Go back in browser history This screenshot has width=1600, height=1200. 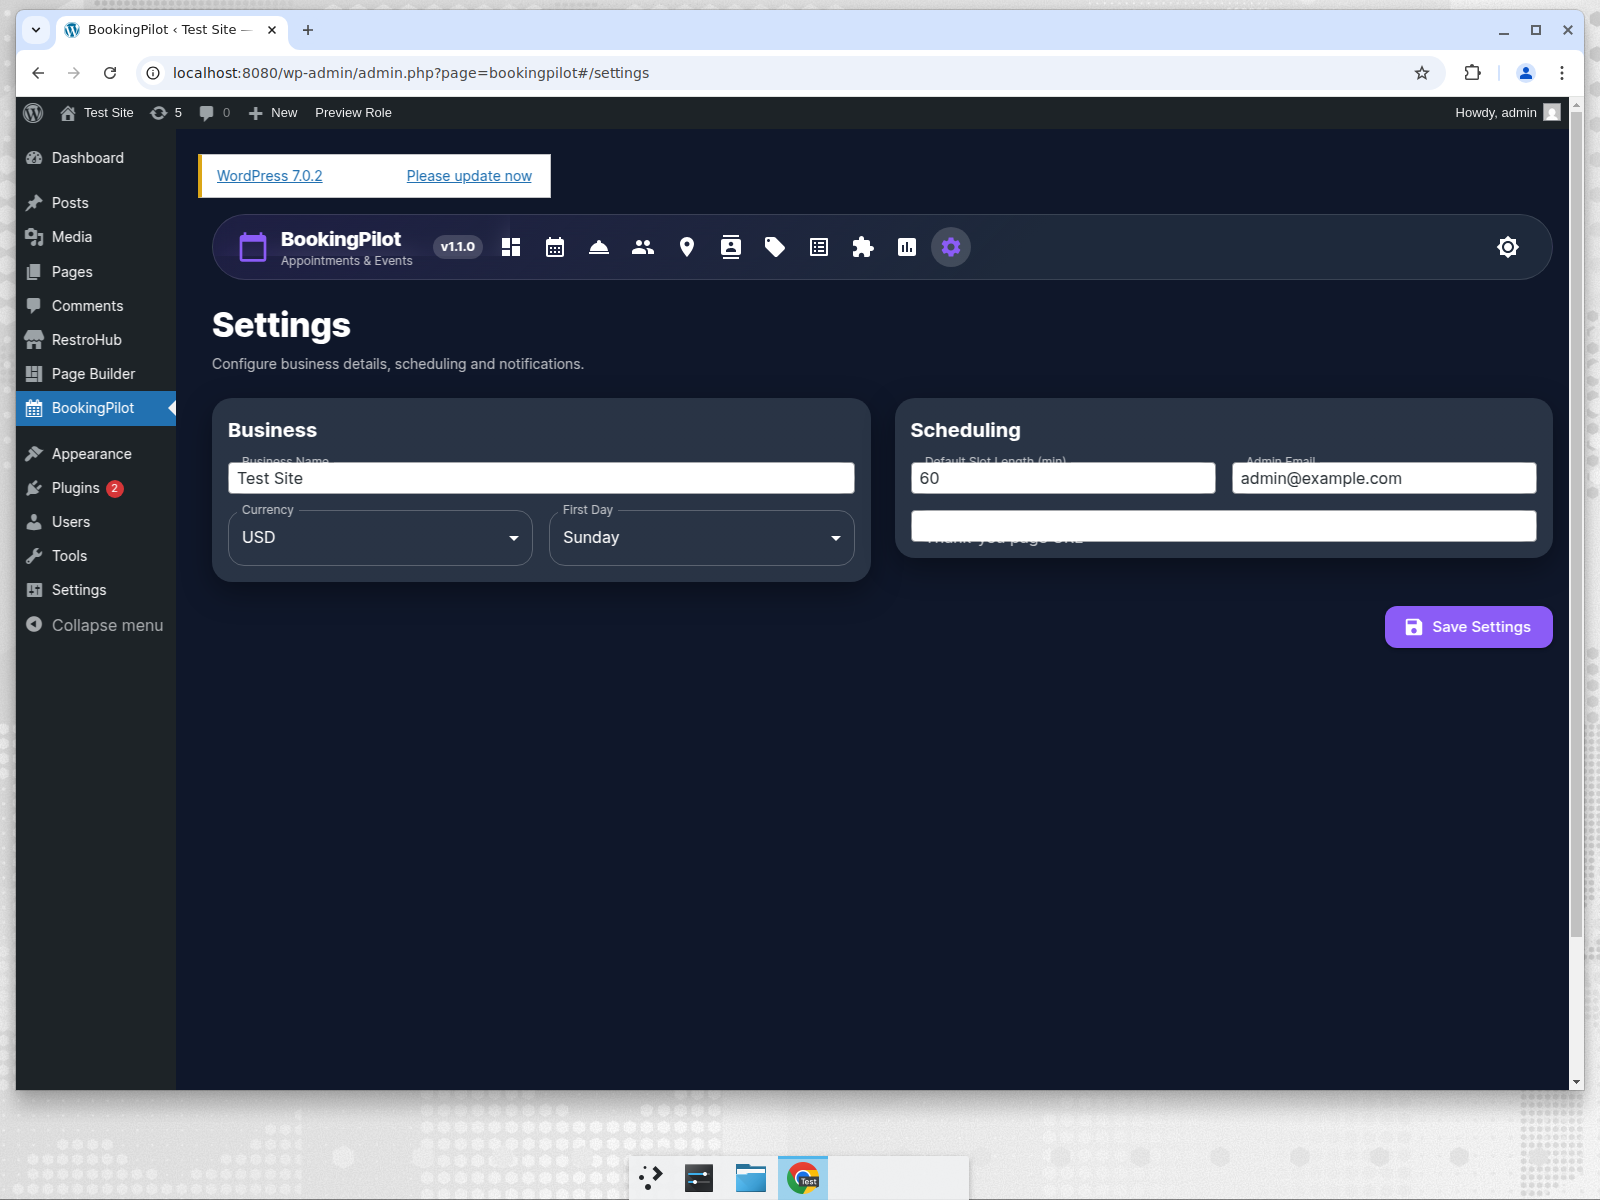[38, 73]
